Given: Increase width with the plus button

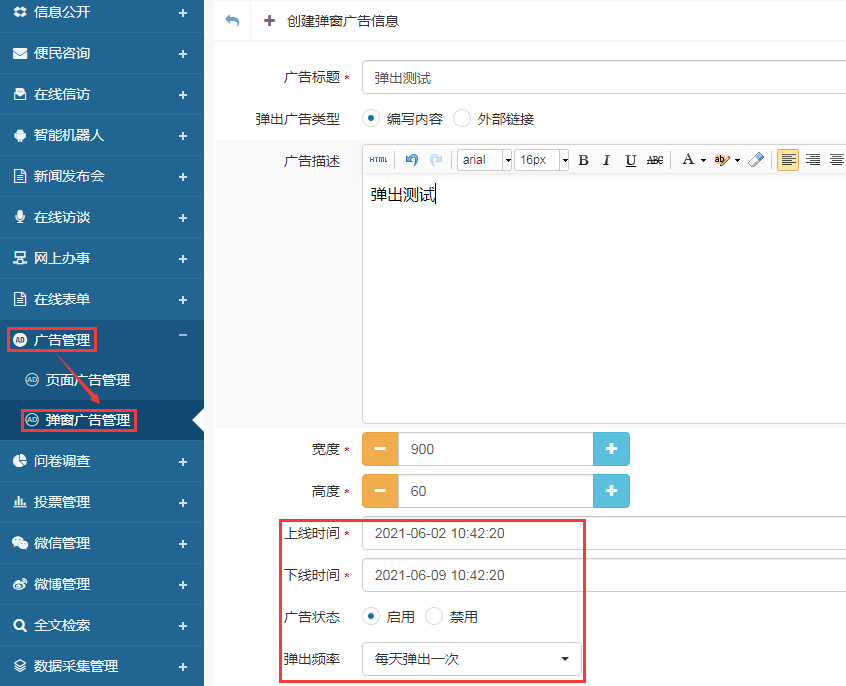Looking at the screenshot, I should click(x=611, y=450).
